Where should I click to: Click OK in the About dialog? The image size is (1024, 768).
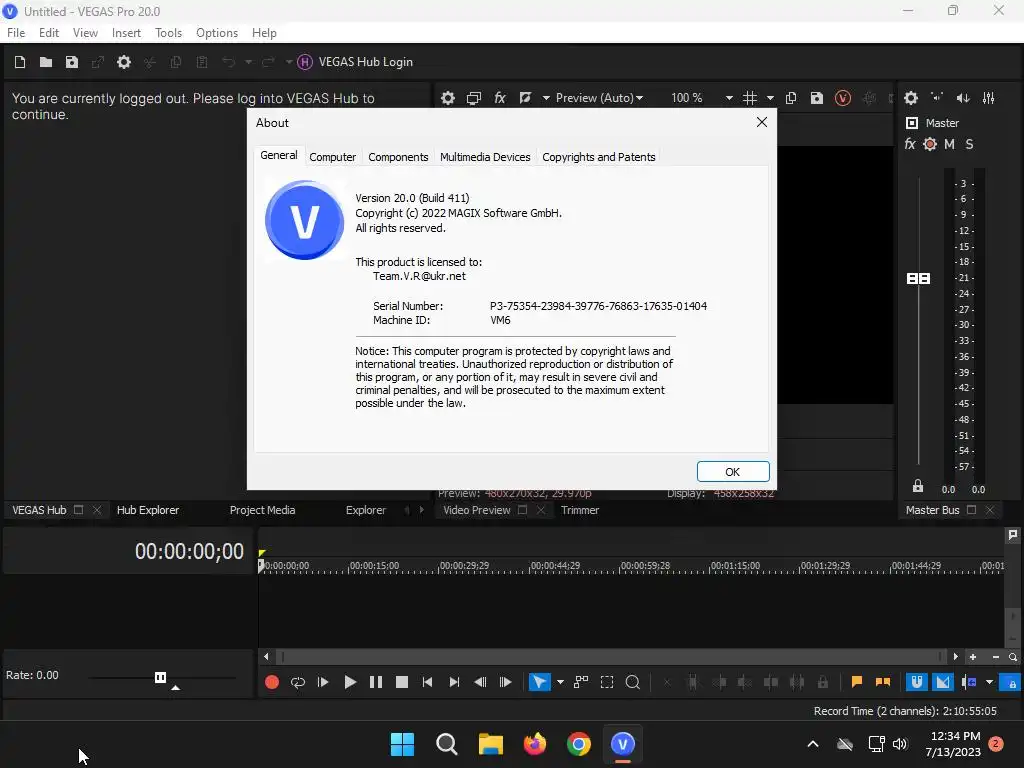[x=733, y=472]
